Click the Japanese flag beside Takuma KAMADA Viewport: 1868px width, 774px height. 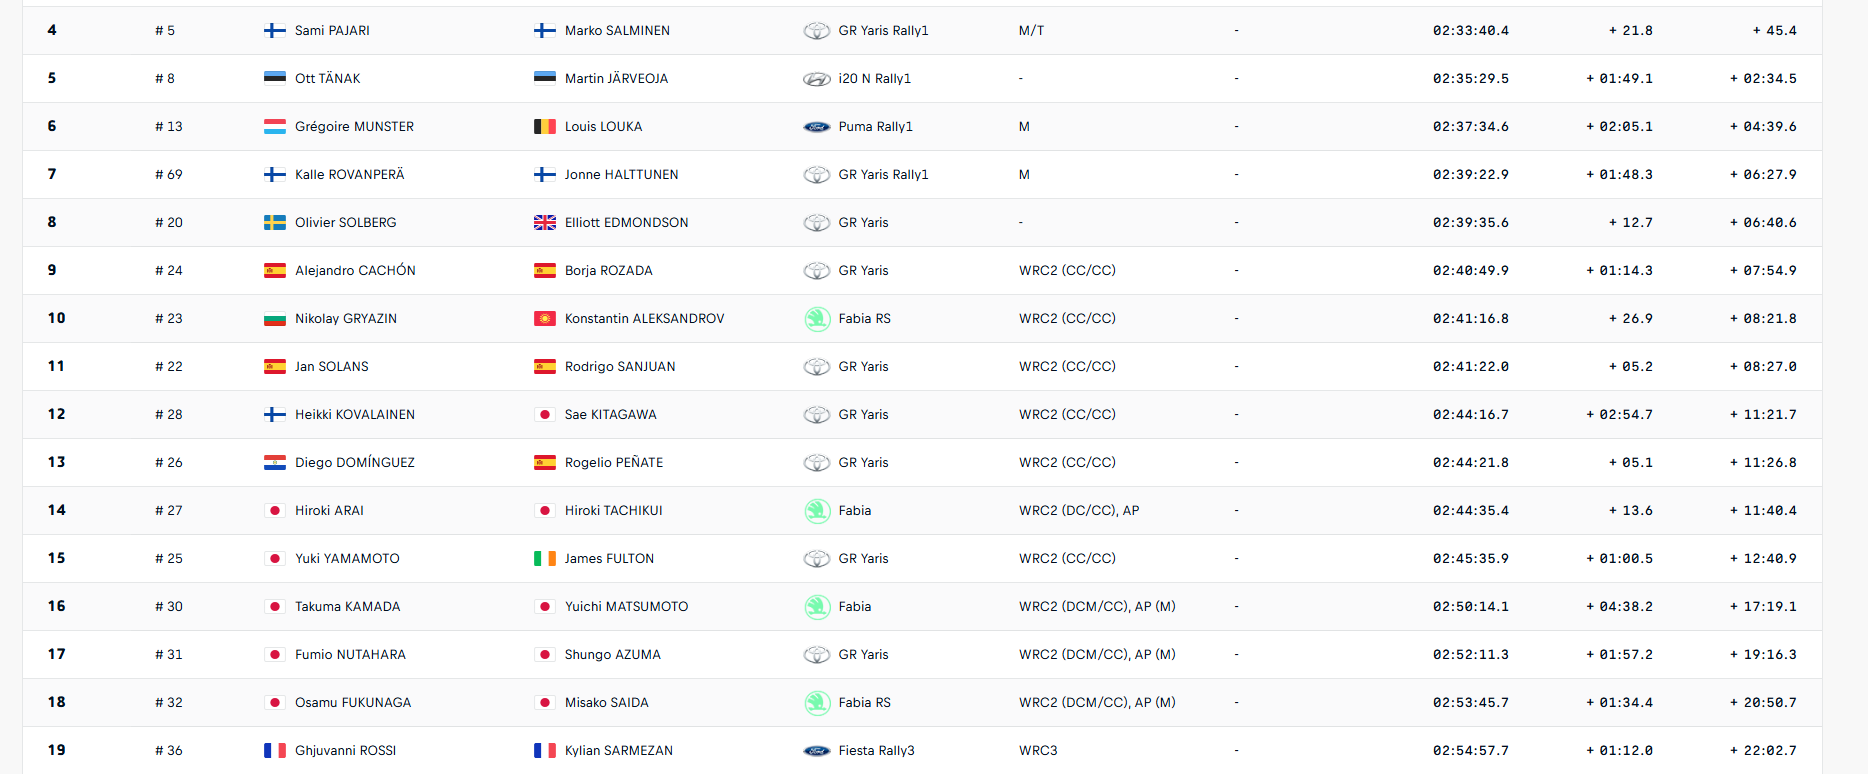(275, 607)
